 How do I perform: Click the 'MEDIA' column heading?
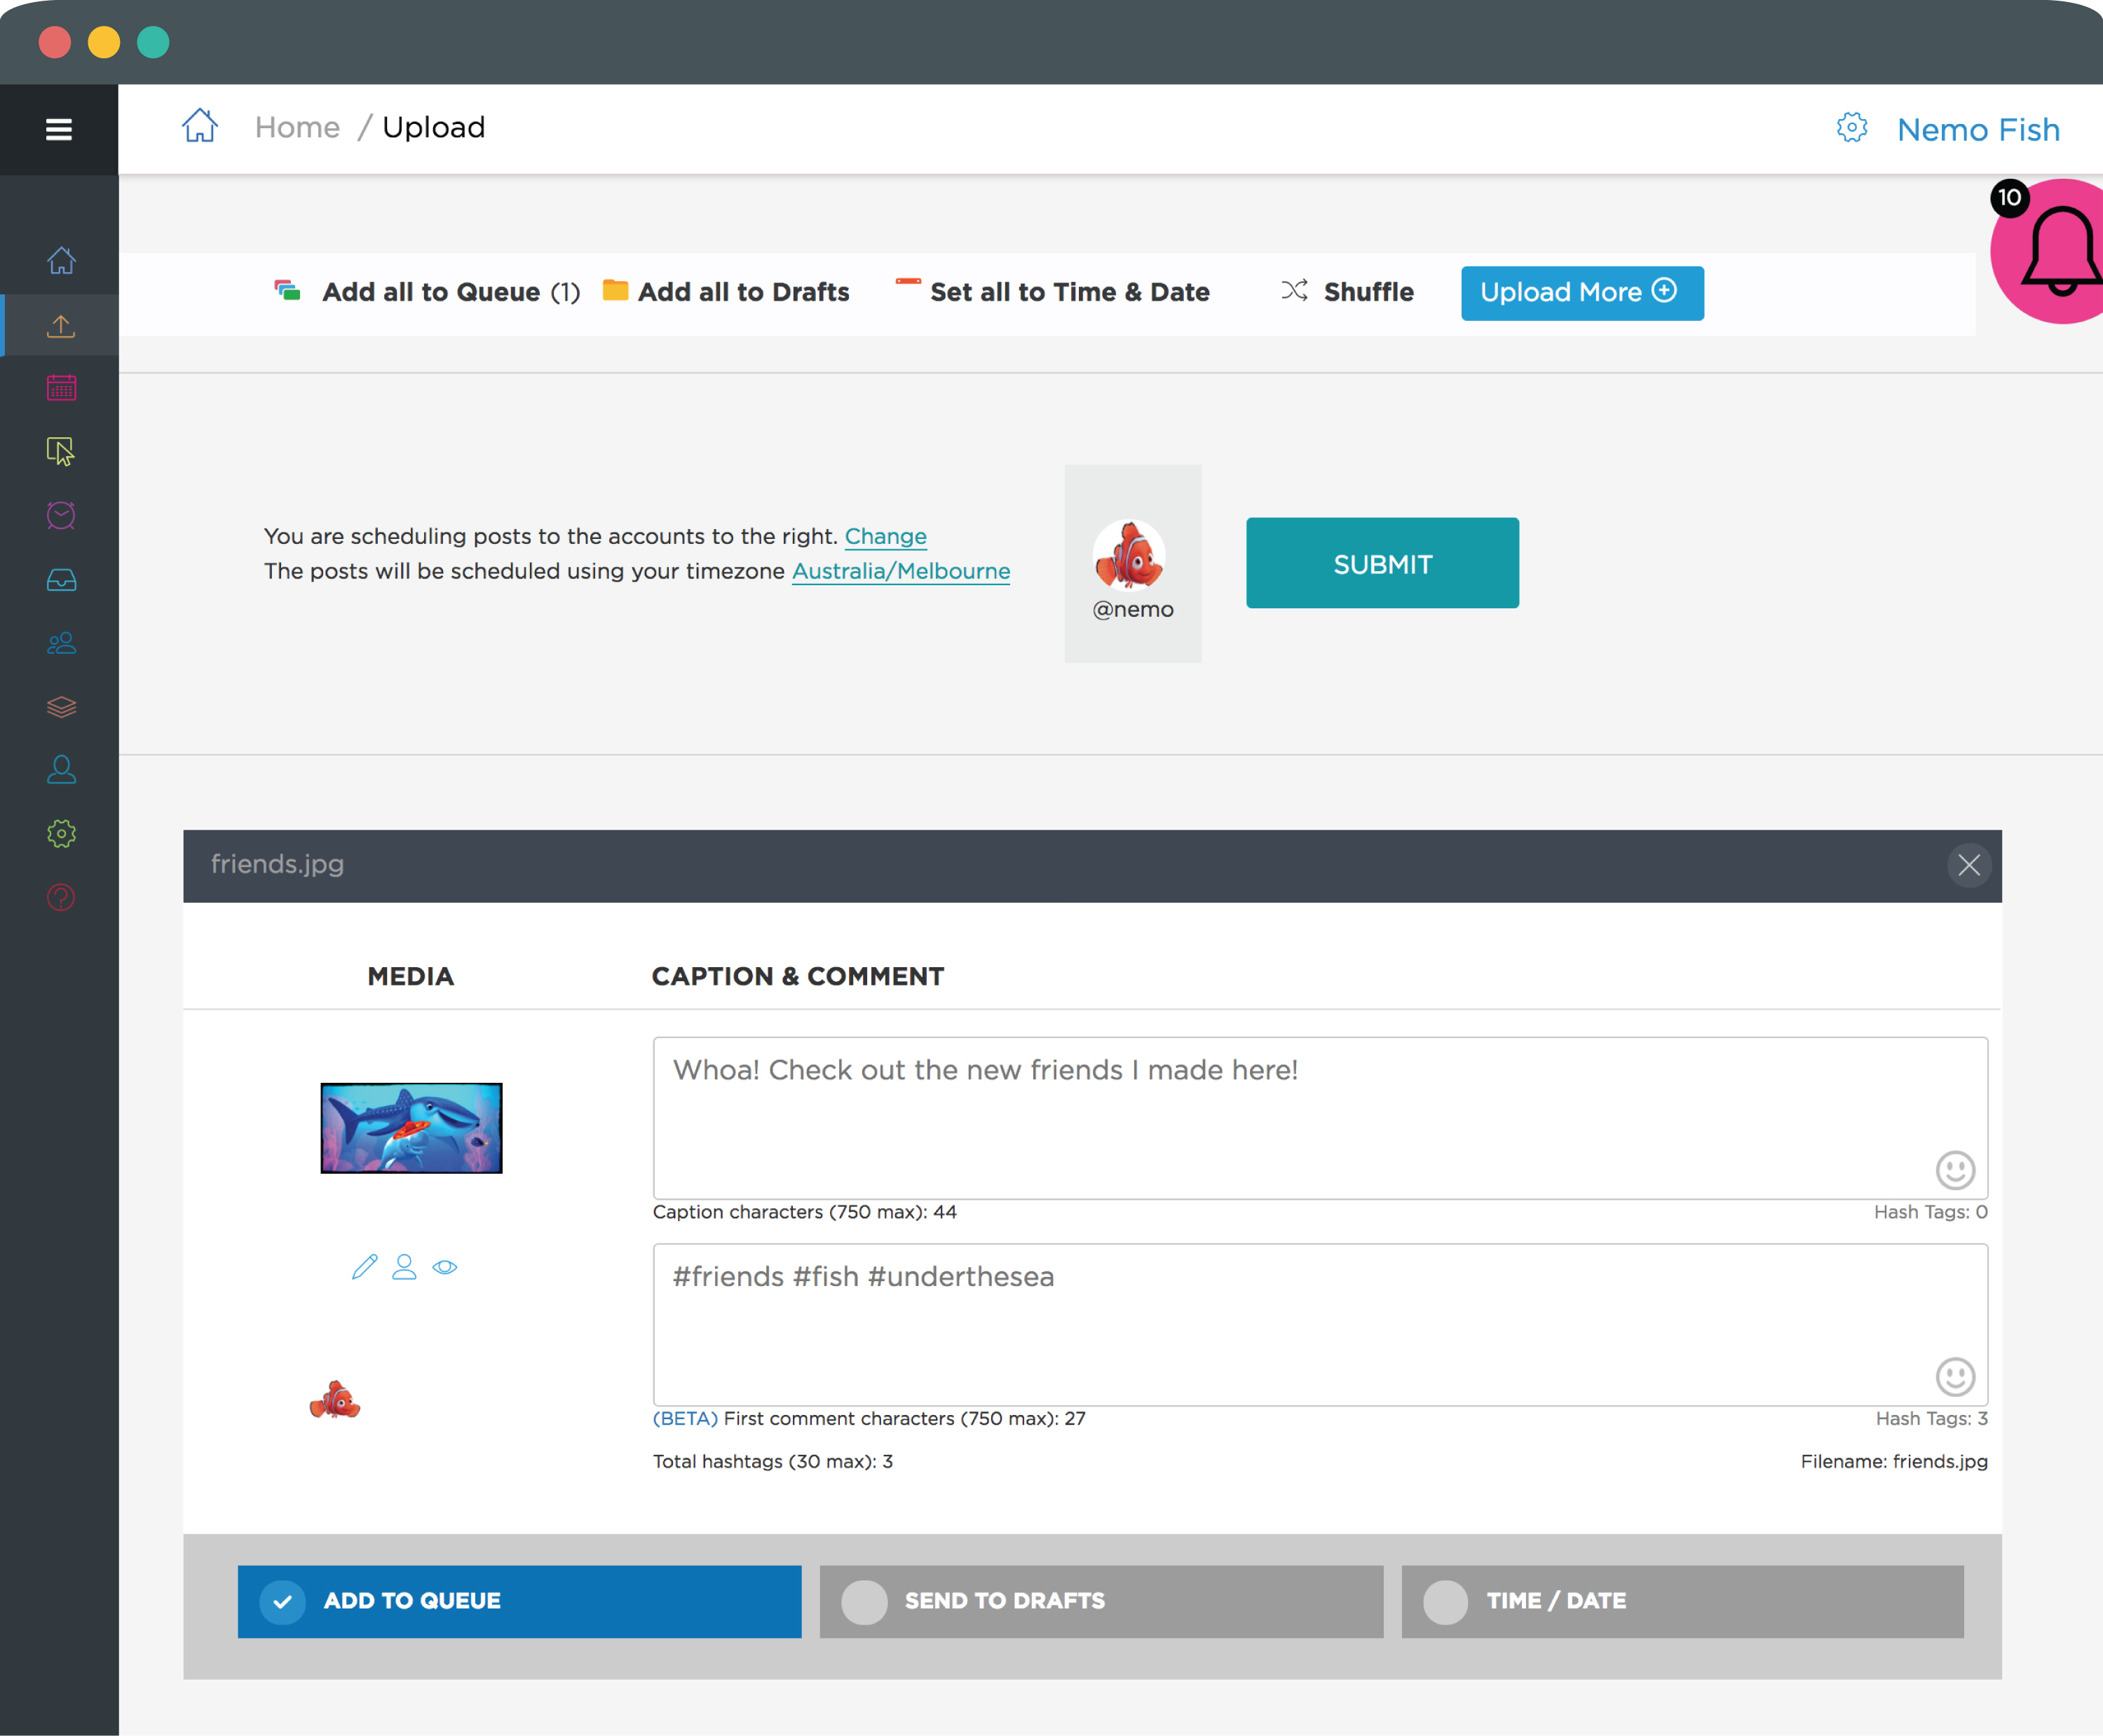(x=411, y=976)
